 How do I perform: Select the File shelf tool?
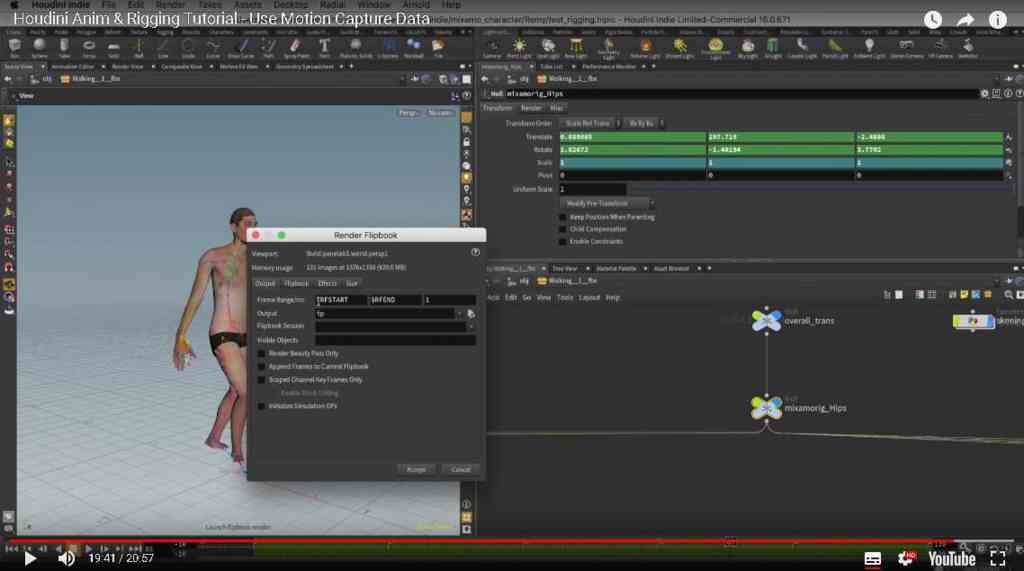(x=438, y=46)
